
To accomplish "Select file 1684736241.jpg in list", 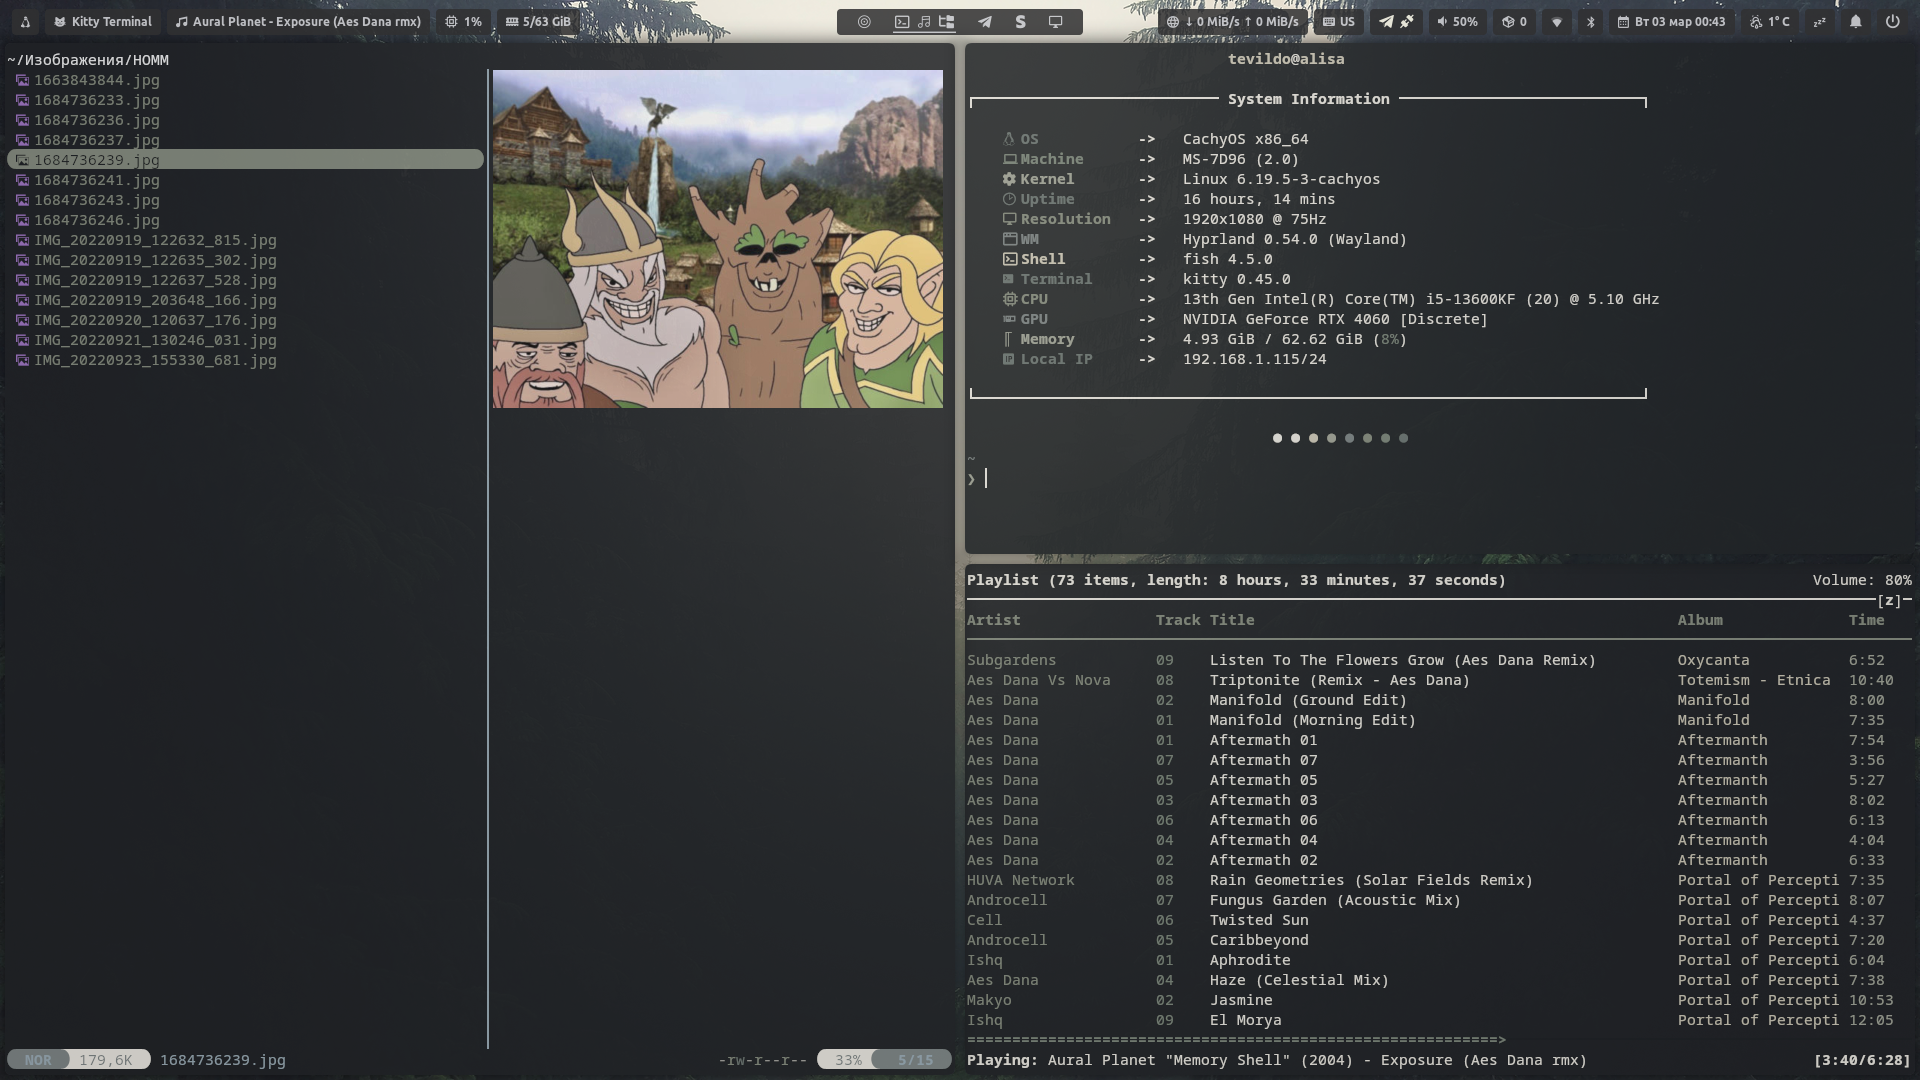I will pyautogui.click(x=97, y=180).
